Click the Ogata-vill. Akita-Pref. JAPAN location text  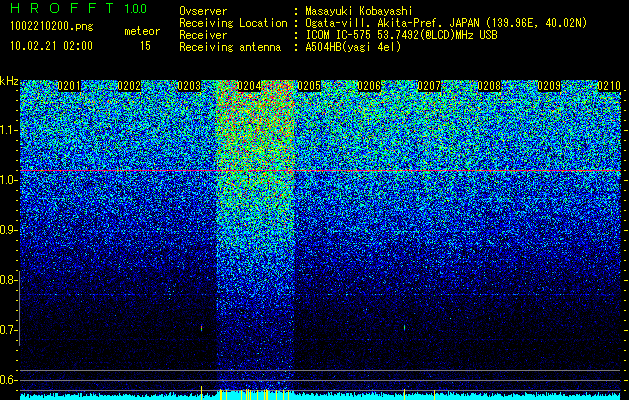(446, 23)
